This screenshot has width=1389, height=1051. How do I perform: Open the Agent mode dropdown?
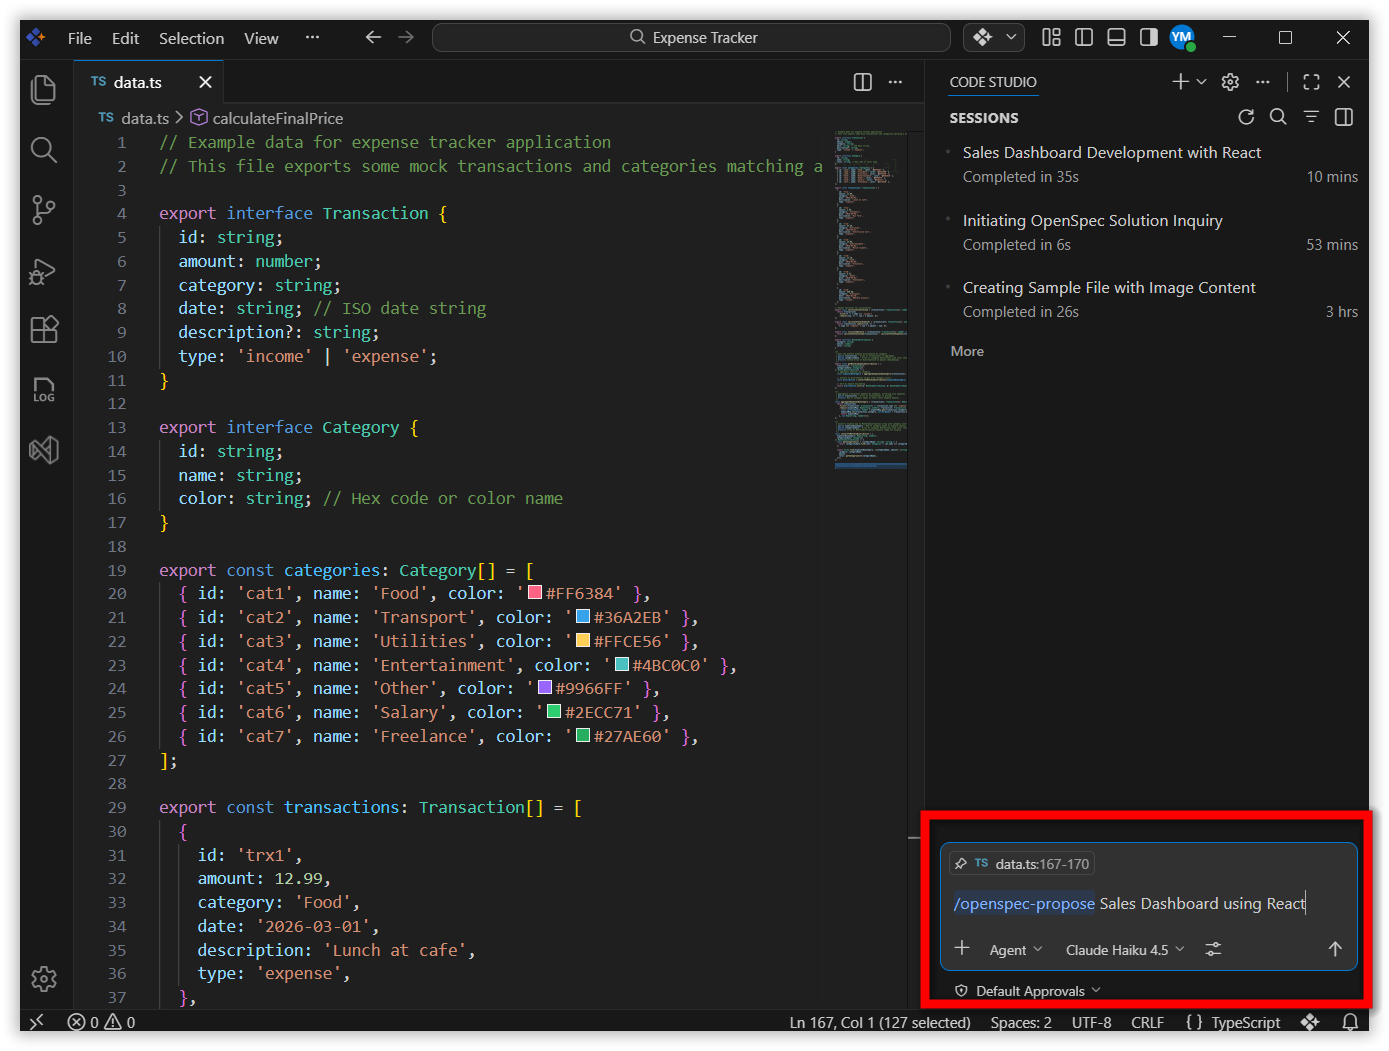pyautogui.click(x=1016, y=950)
